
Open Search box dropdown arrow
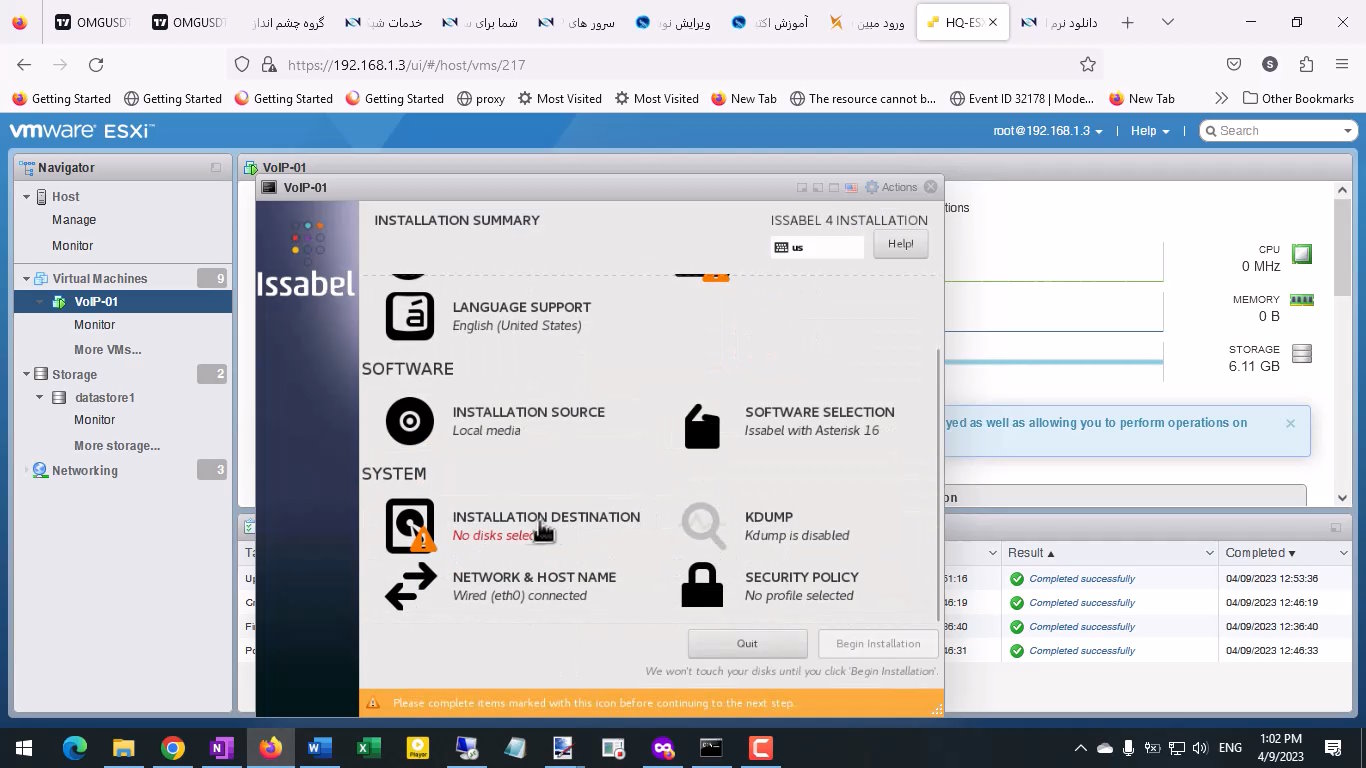tap(1347, 131)
